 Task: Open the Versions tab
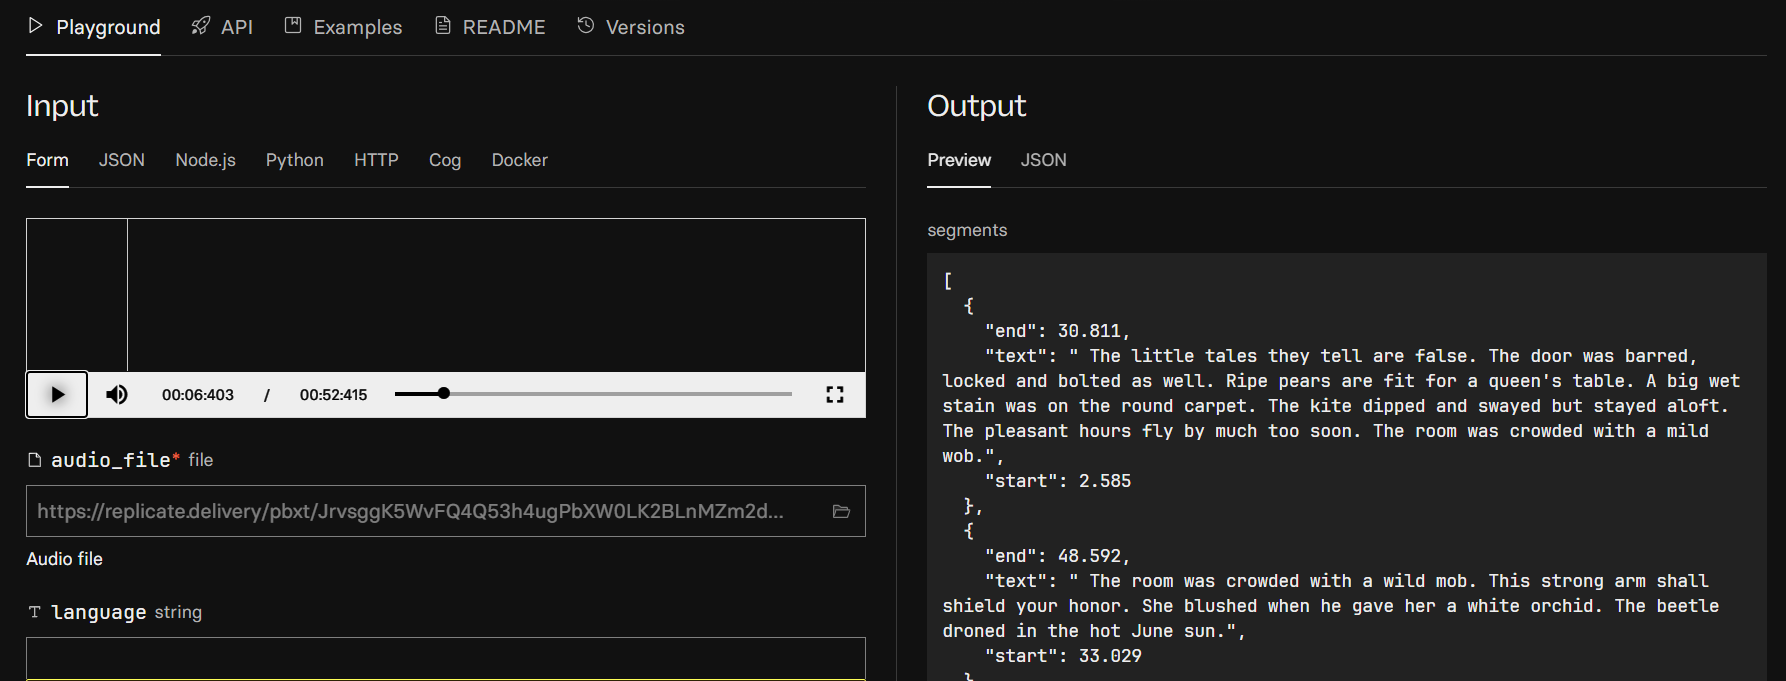pos(631,27)
